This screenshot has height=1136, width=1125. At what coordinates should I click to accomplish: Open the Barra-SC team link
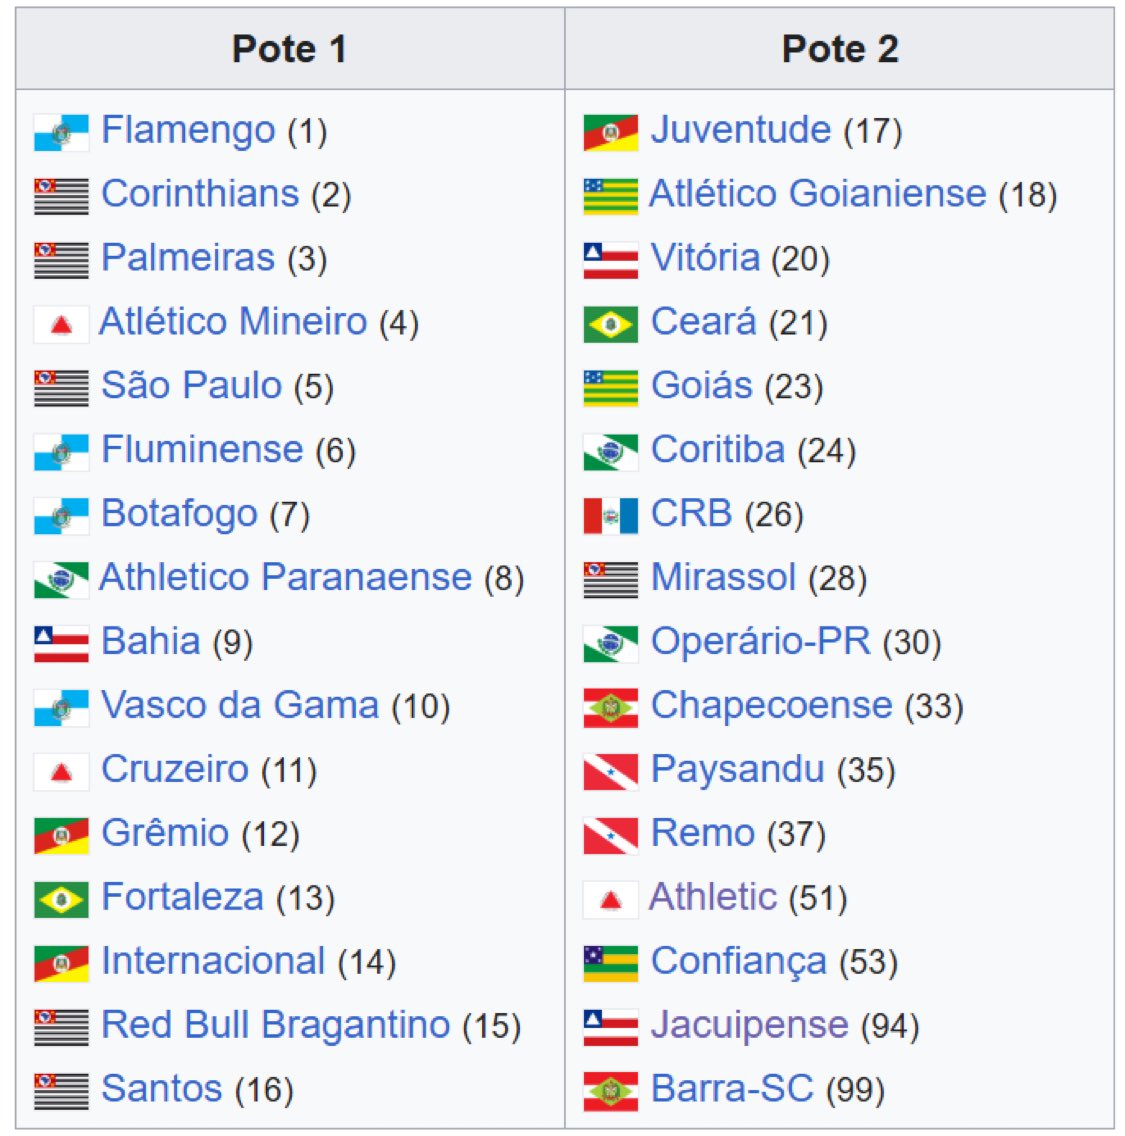732,1089
